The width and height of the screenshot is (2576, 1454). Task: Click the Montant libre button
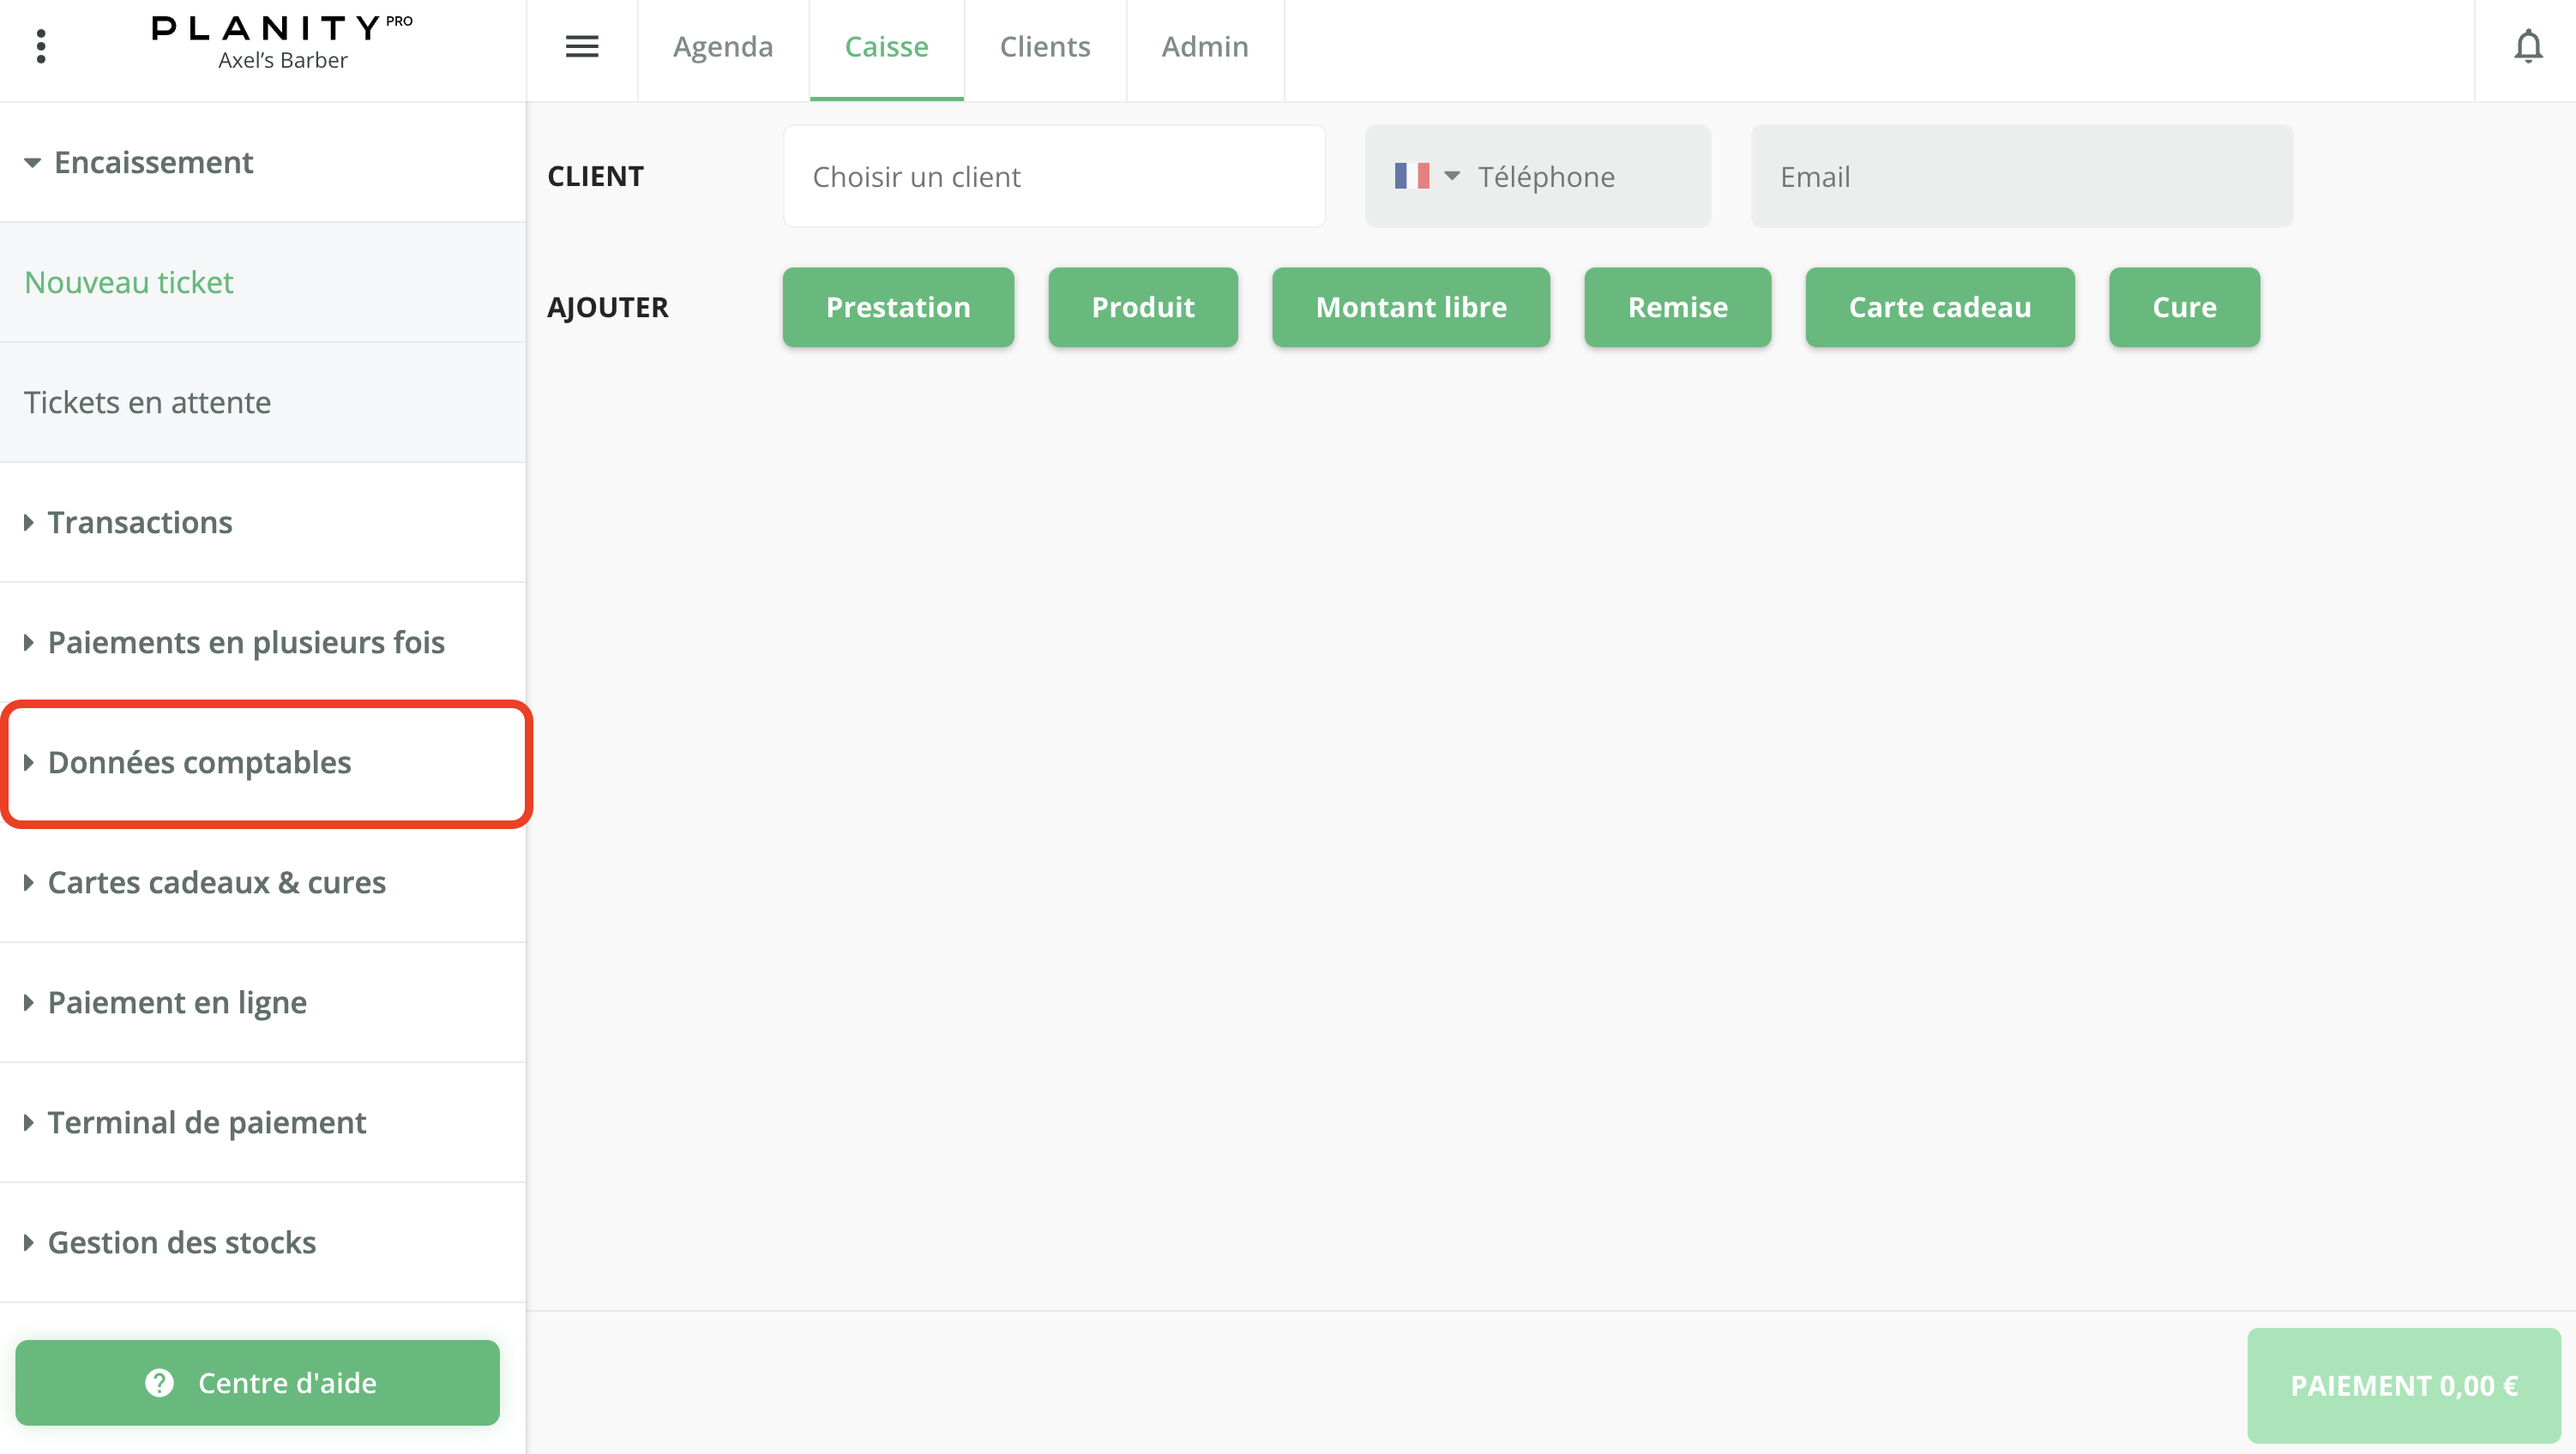point(1410,307)
